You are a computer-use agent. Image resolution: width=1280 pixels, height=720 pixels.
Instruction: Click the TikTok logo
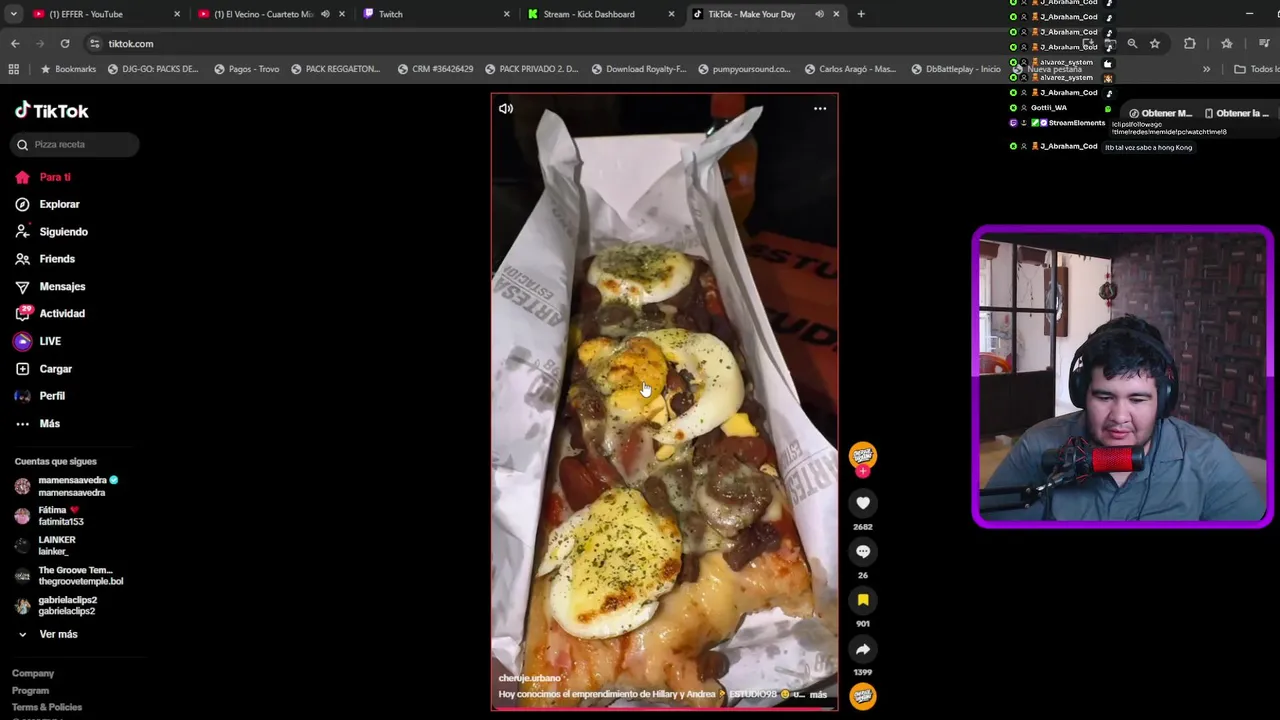[51, 111]
